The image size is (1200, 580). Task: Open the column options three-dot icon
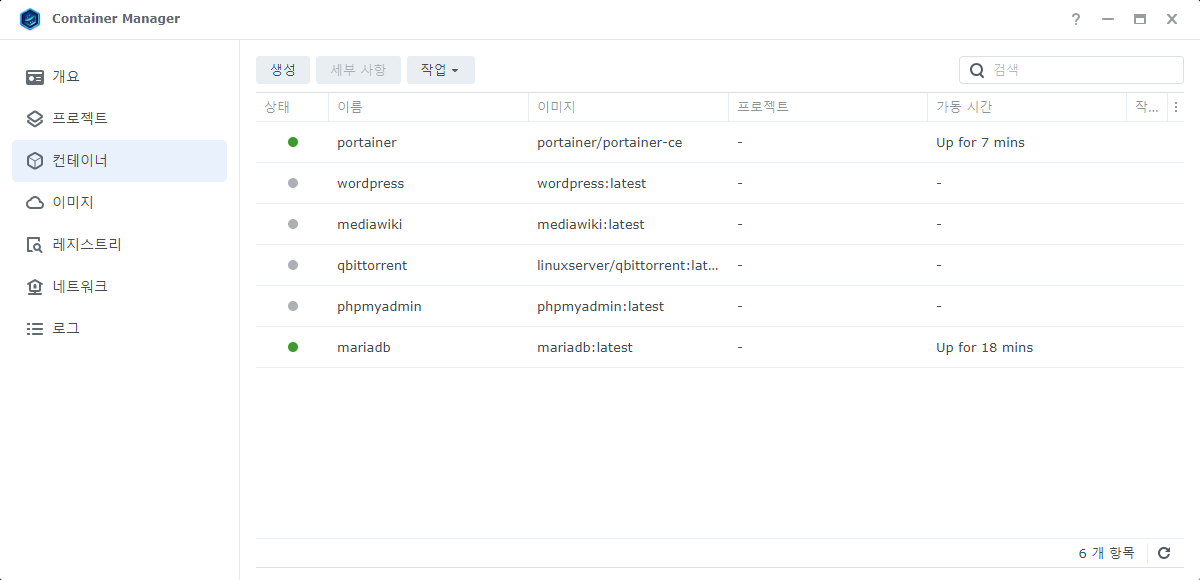1176,107
